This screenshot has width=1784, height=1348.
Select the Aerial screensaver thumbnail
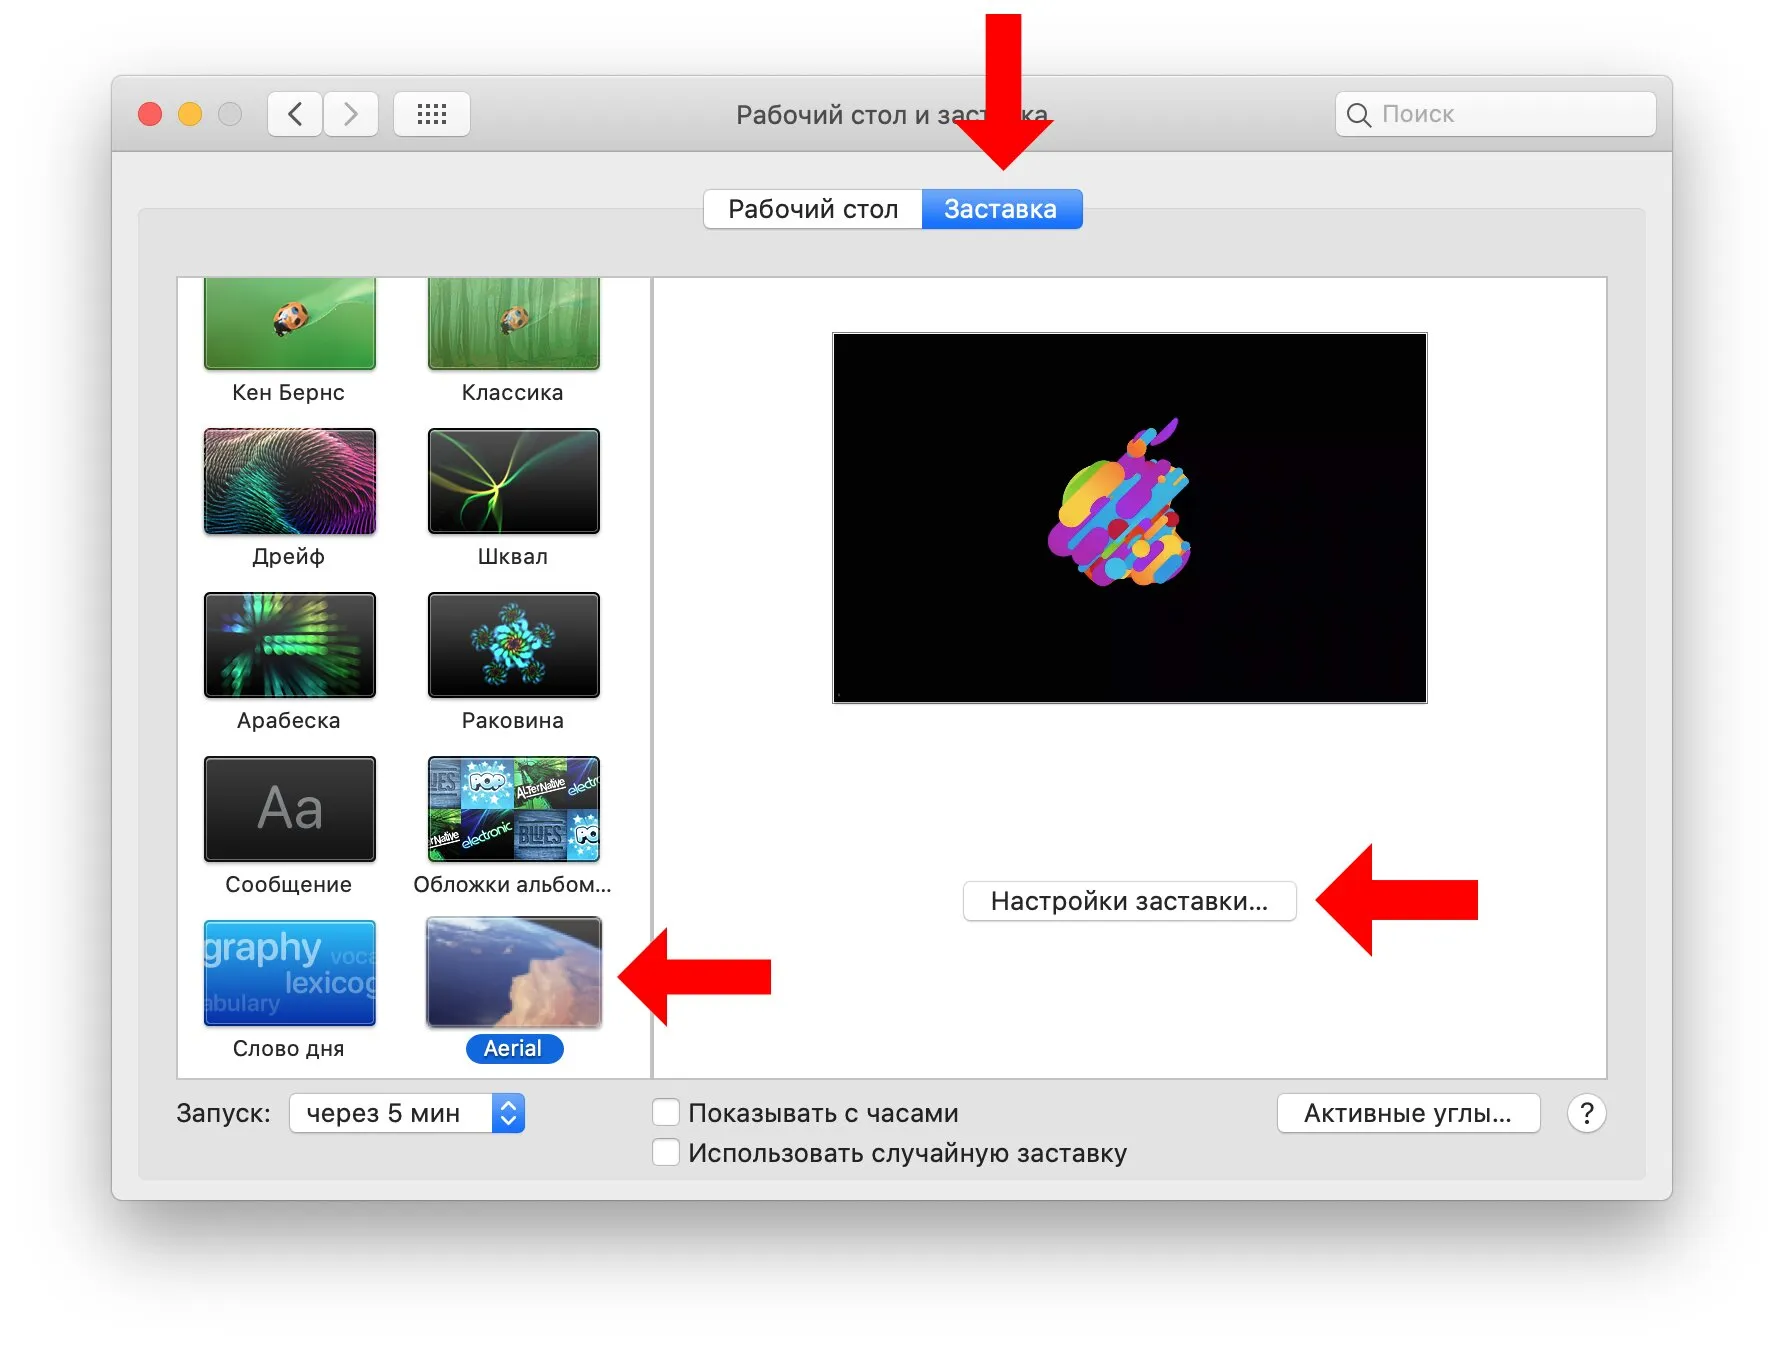click(514, 973)
